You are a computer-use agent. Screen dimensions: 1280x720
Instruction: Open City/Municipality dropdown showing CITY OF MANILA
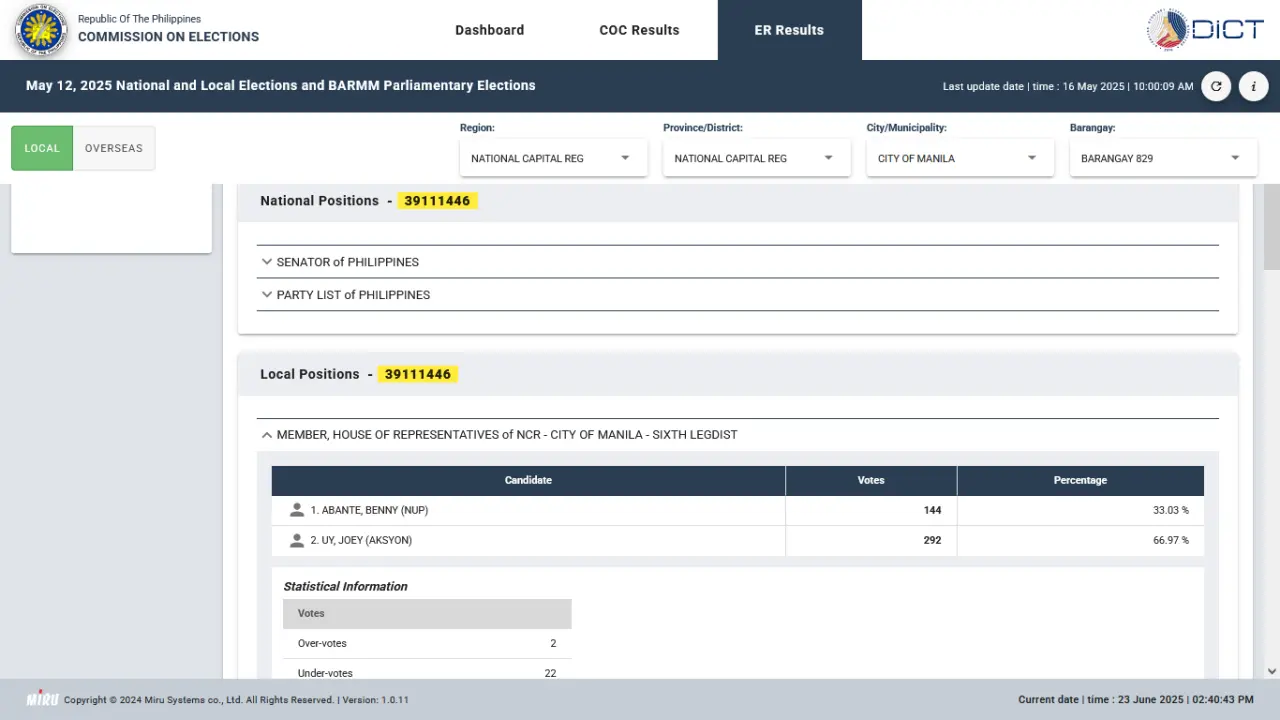click(x=960, y=158)
